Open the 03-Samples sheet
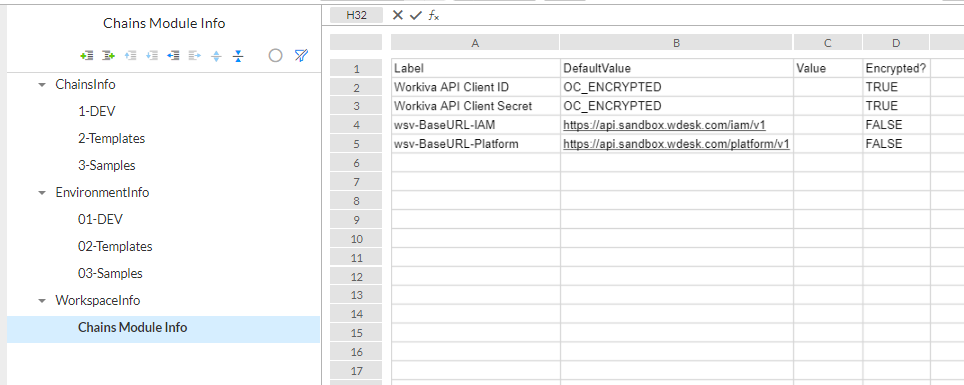 pos(110,274)
